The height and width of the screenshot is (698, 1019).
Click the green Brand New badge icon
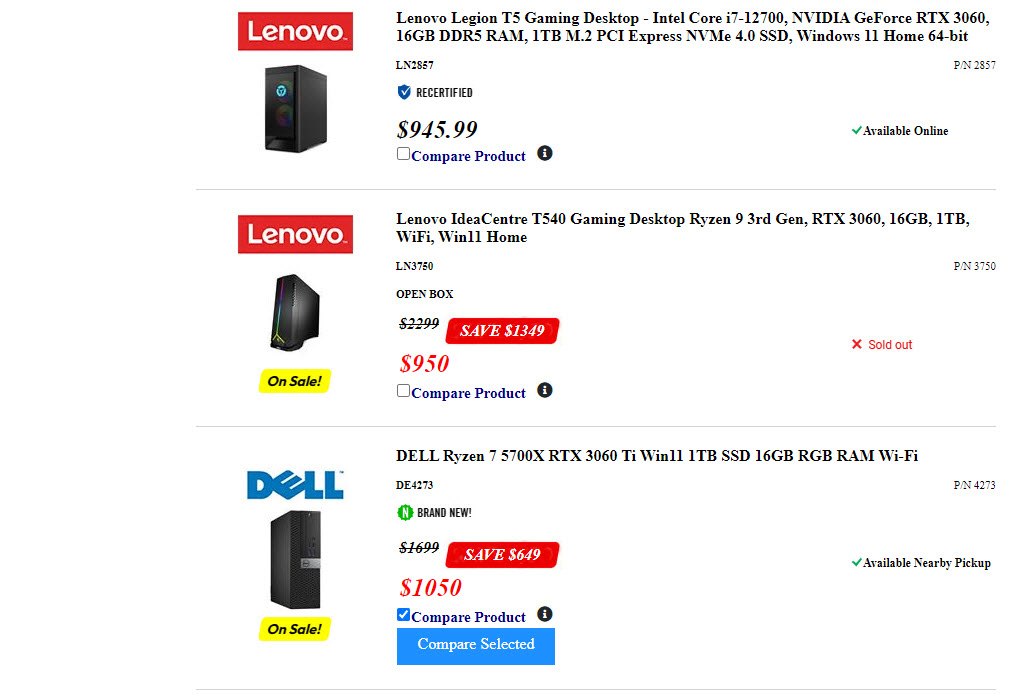click(405, 513)
